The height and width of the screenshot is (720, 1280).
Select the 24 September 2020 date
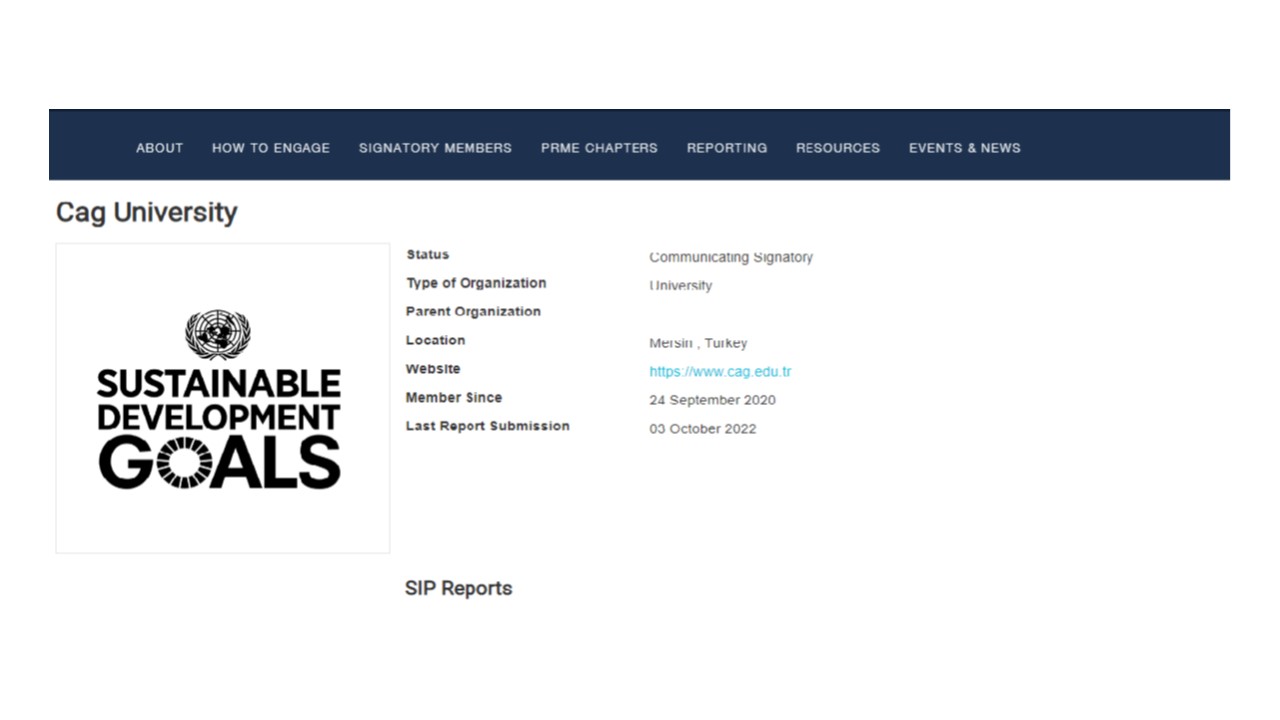pos(712,400)
